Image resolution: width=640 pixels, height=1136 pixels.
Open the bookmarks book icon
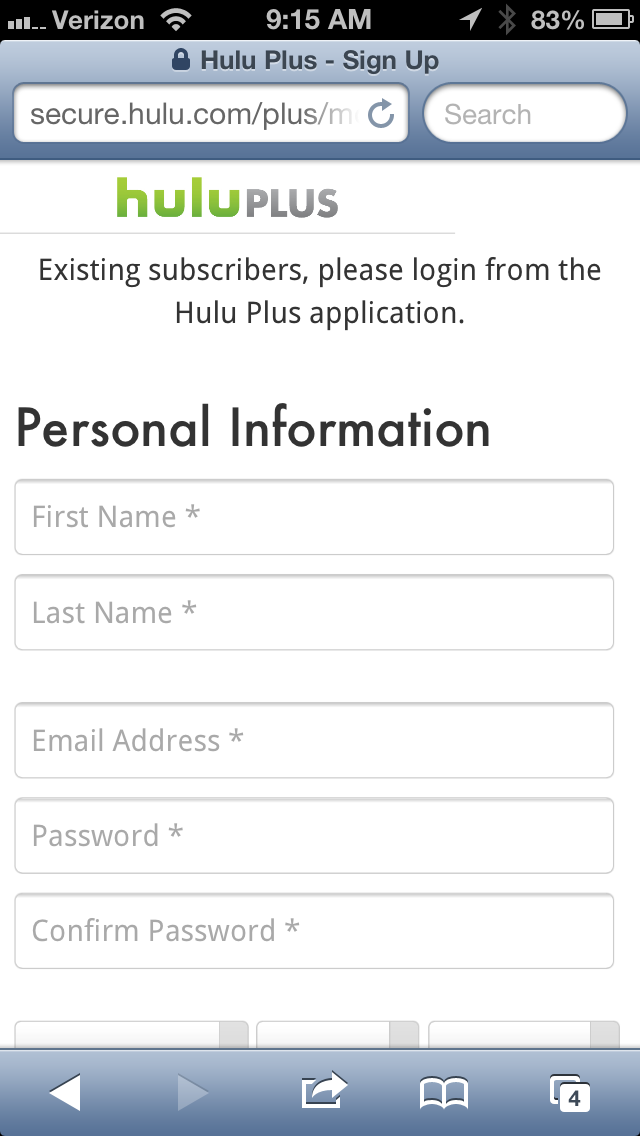[444, 1092]
